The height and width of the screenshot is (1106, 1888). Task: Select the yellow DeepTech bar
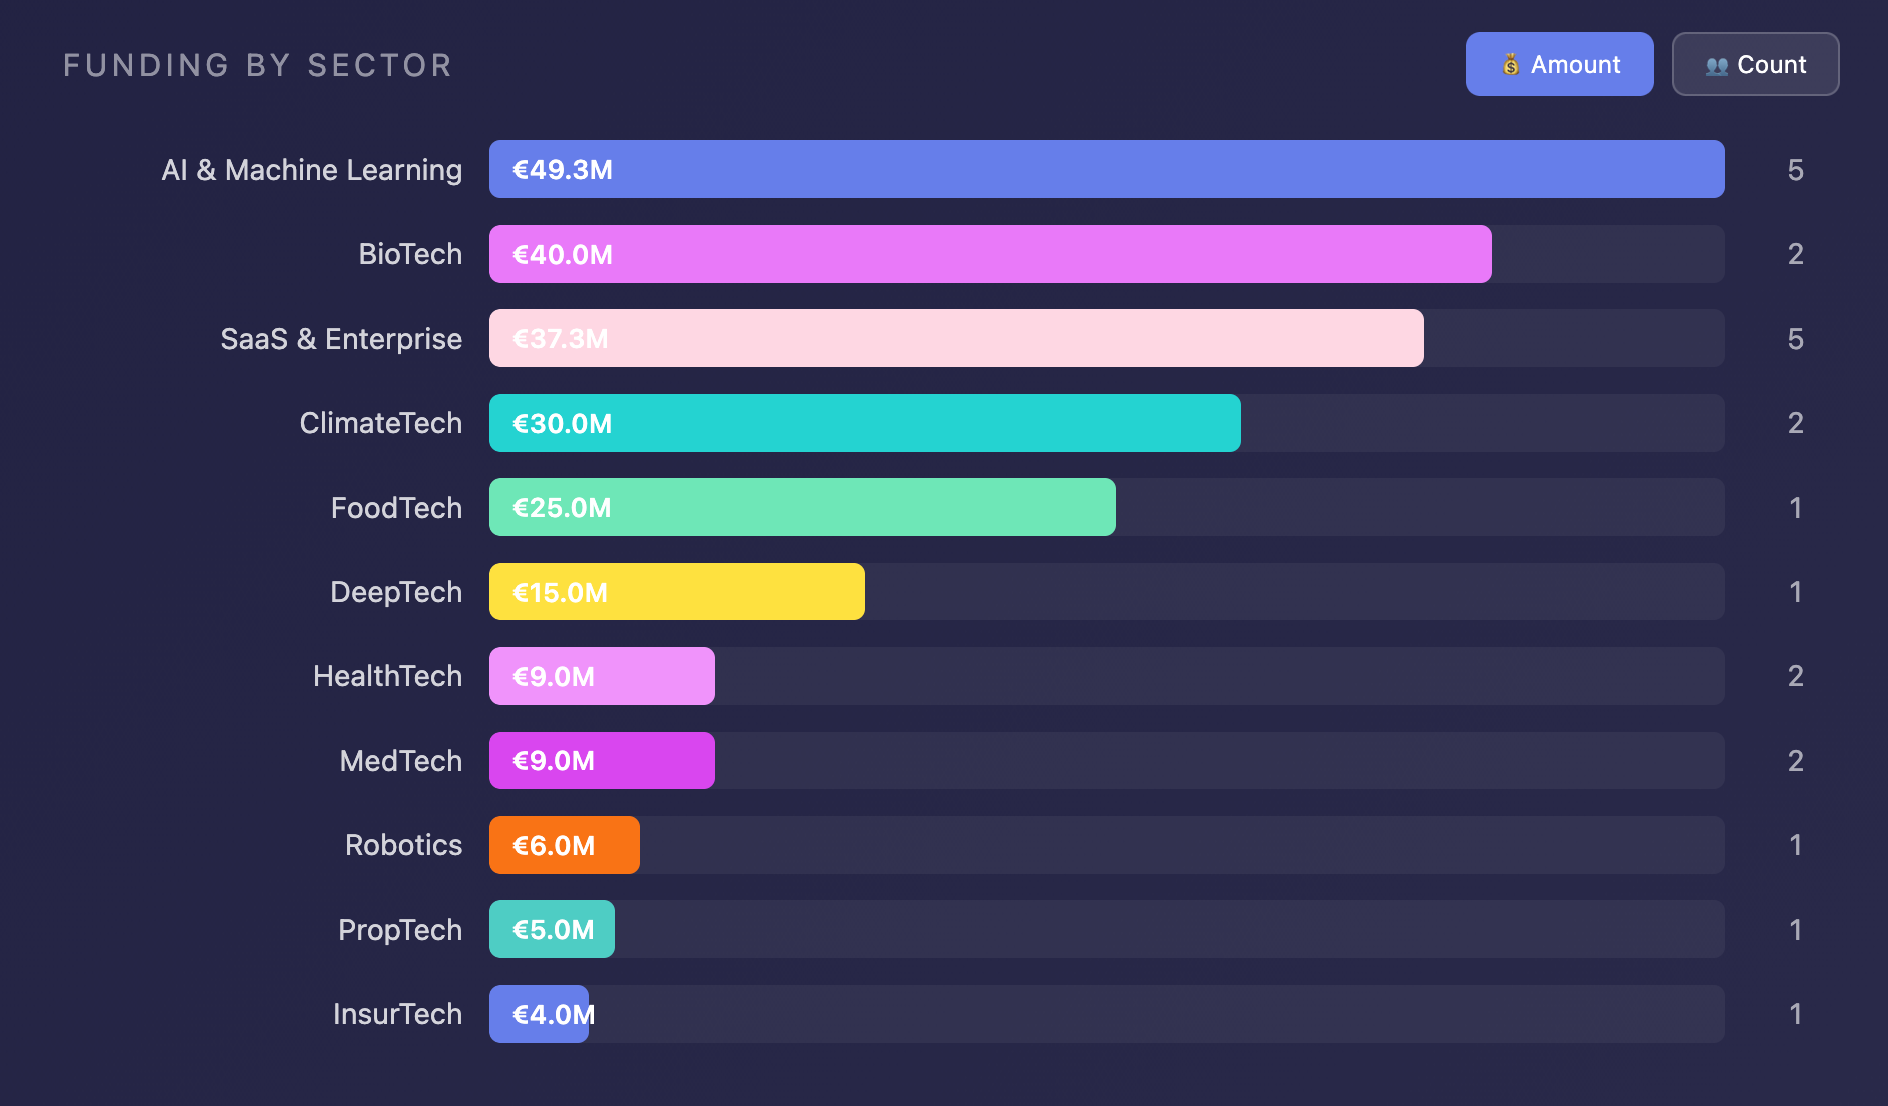click(x=676, y=592)
